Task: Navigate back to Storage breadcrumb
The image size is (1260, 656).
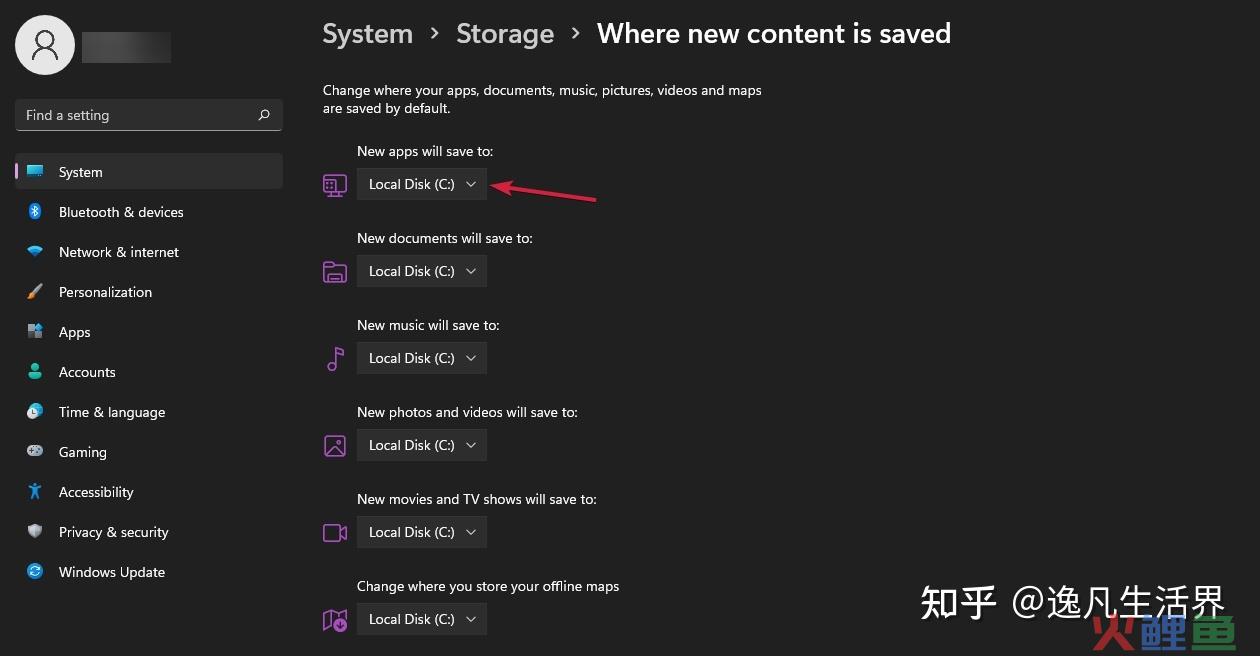Action: [505, 34]
